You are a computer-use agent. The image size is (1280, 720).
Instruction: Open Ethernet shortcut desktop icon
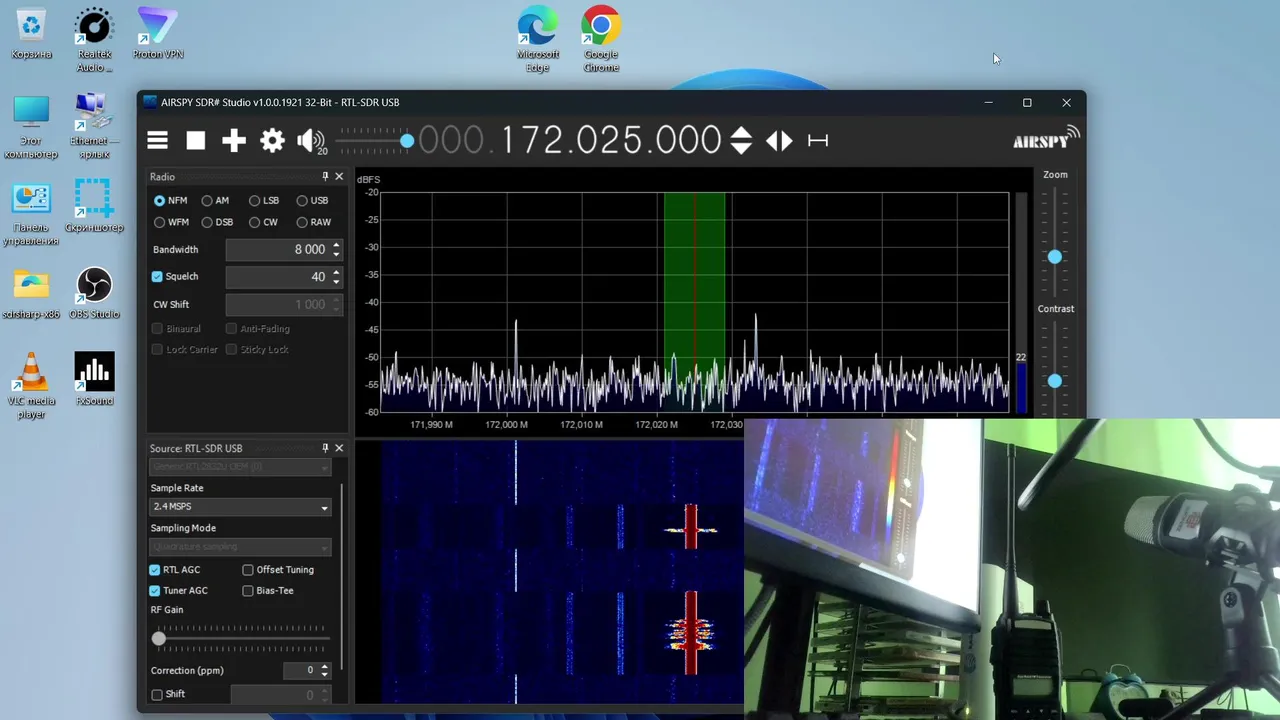(95, 127)
